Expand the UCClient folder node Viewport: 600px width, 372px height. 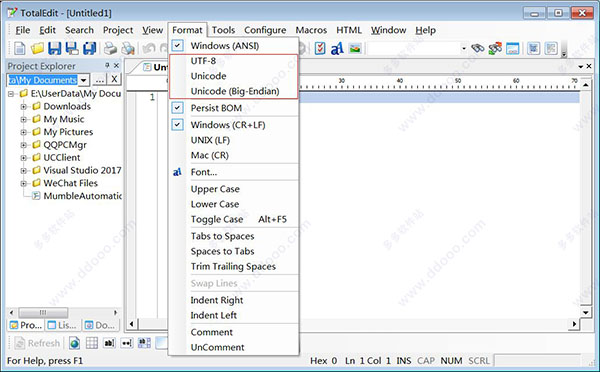coord(23,158)
